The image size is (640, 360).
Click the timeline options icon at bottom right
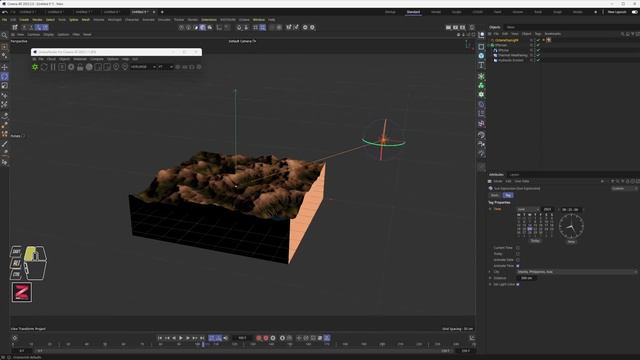(472, 338)
